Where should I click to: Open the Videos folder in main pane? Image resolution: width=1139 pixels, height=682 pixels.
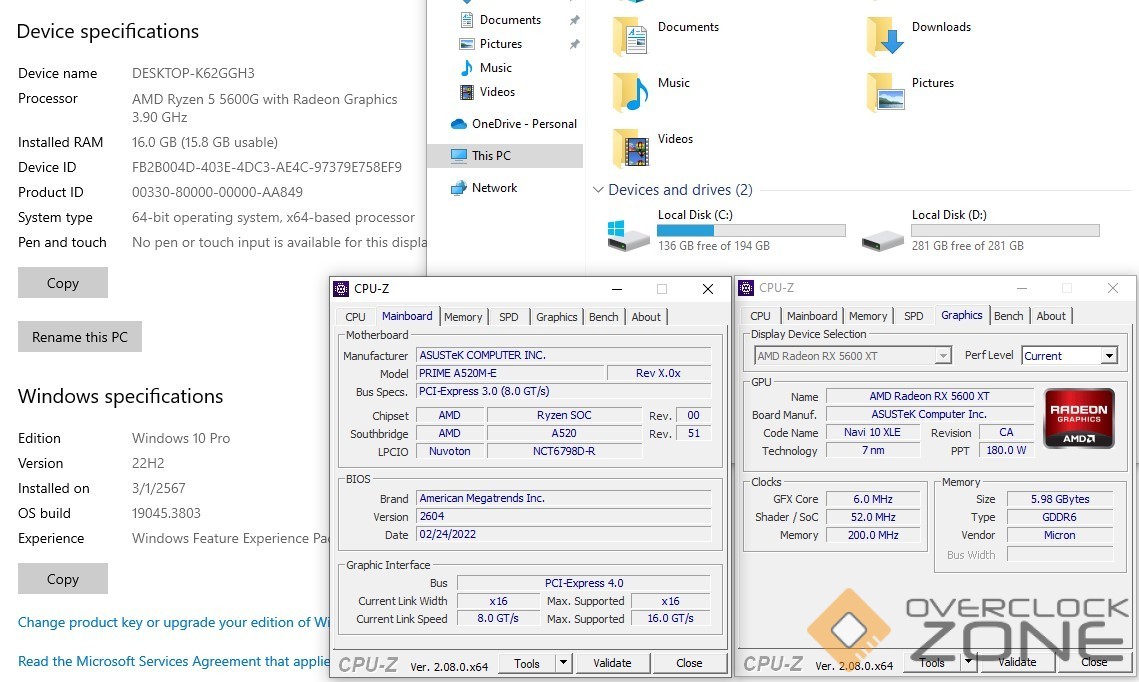pyautogui.click(x=630, y=147)
